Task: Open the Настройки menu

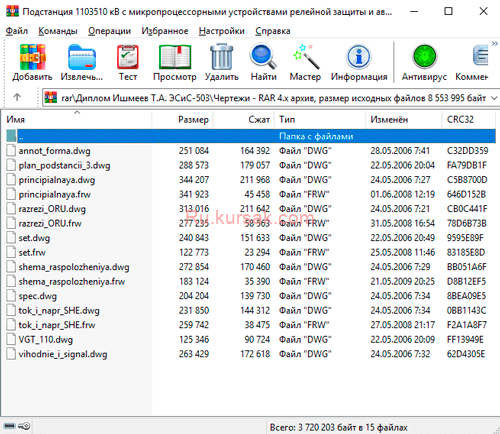Action: tap(222, 31)
